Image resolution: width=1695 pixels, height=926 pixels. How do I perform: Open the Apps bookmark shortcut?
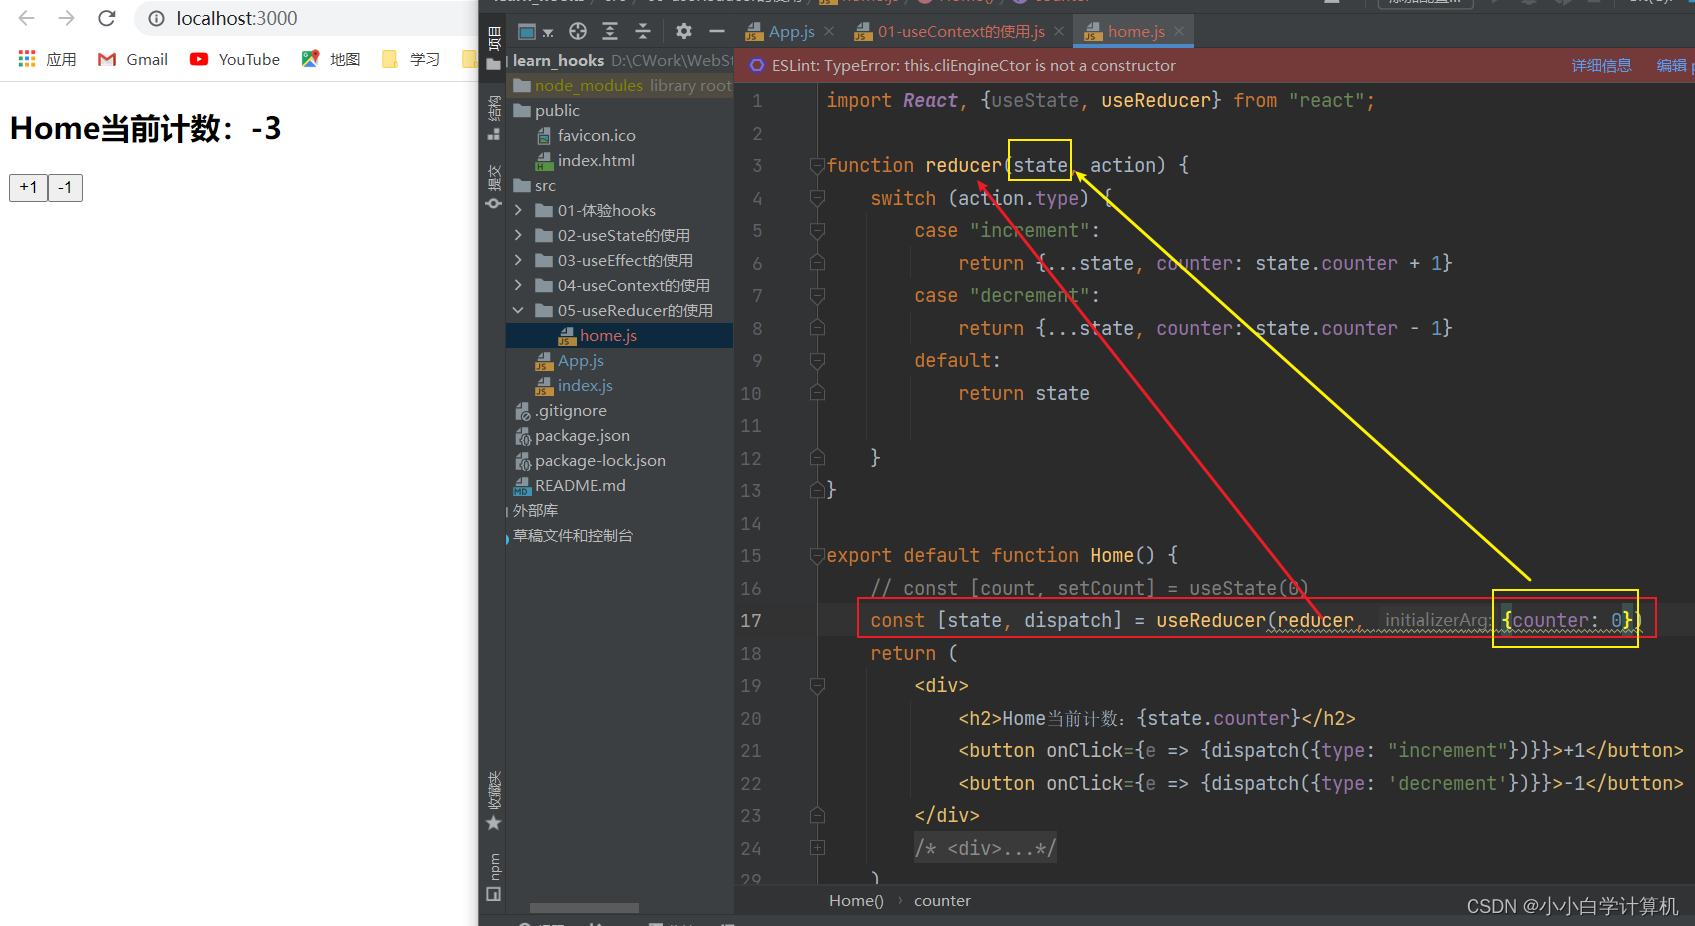[x=47, y=59]
